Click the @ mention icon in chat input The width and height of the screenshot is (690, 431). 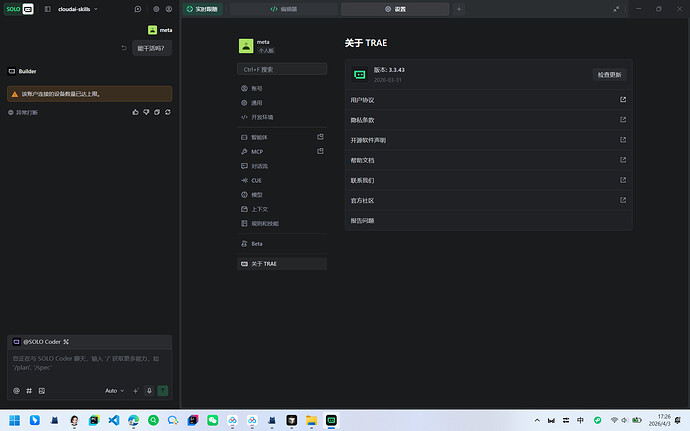coord(16,390)
